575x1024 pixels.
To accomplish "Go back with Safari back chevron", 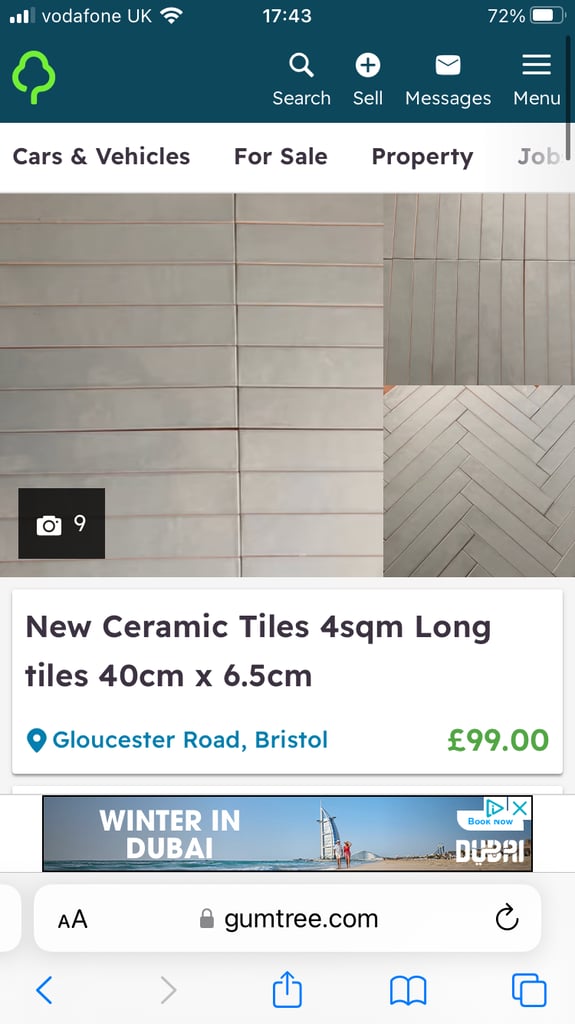I will click(44, 990).
